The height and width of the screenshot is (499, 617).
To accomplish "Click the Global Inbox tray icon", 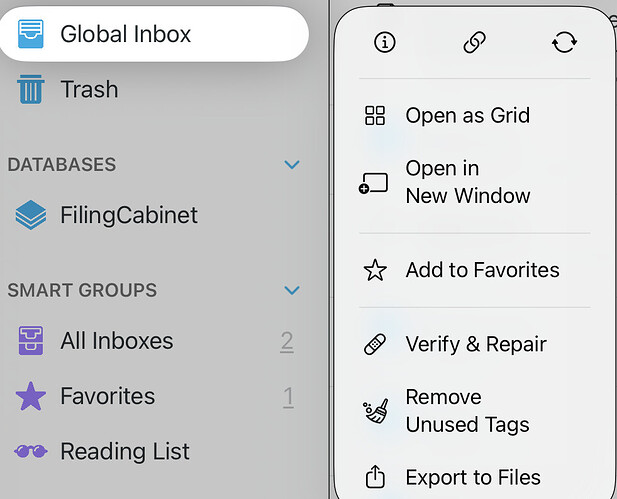I will pyautogui.click(x=31, y=34).
